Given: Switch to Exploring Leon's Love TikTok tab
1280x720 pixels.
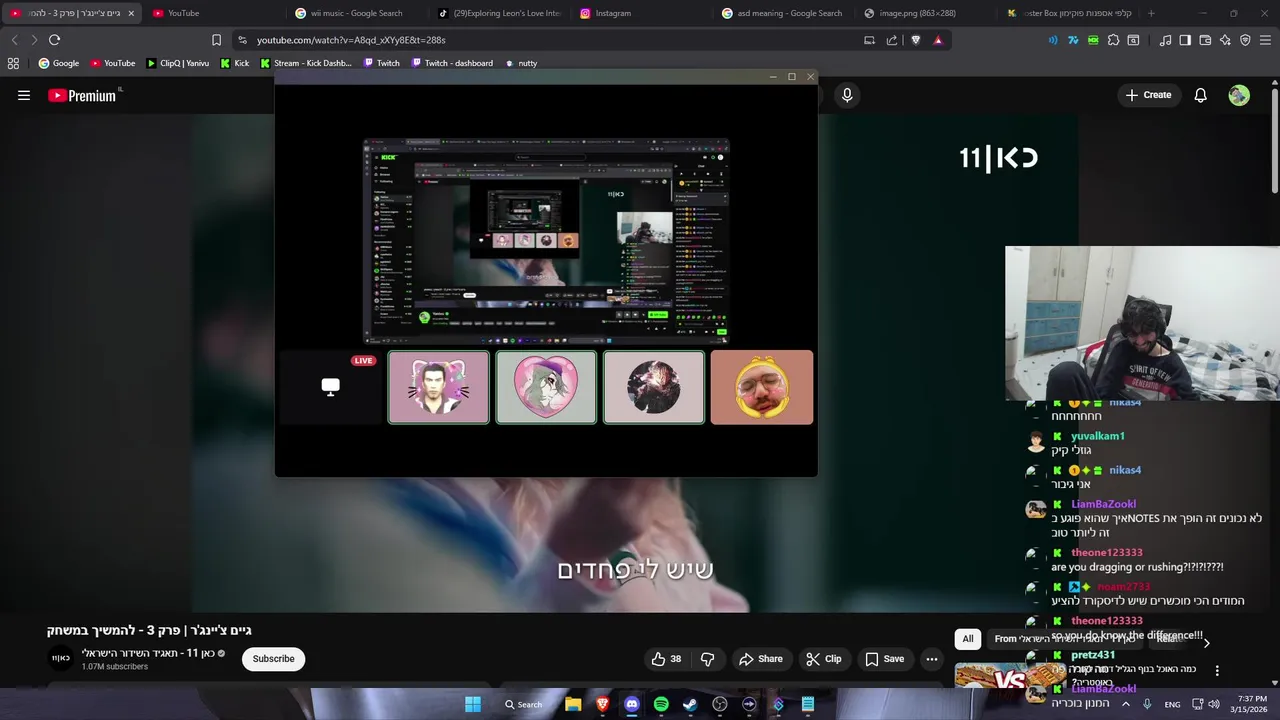Looking at the screenshot, I should coord(497,13).
